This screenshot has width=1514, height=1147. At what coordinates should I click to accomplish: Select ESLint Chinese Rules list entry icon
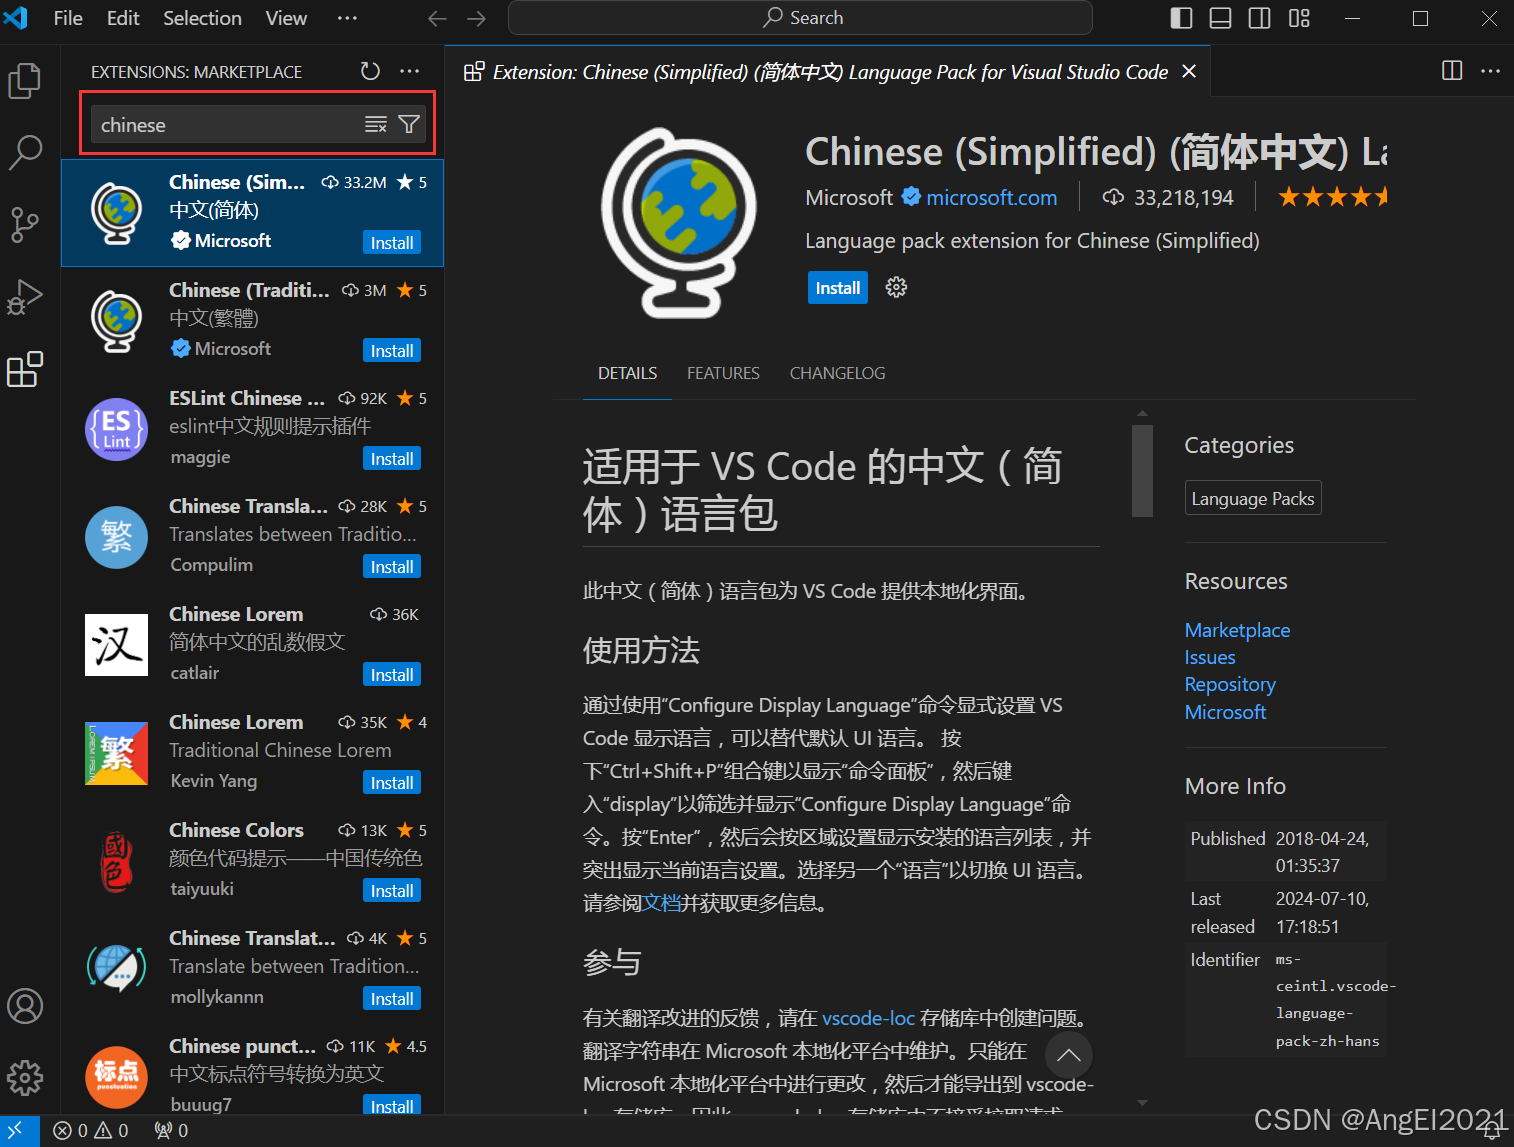click(x=117, y=429)
